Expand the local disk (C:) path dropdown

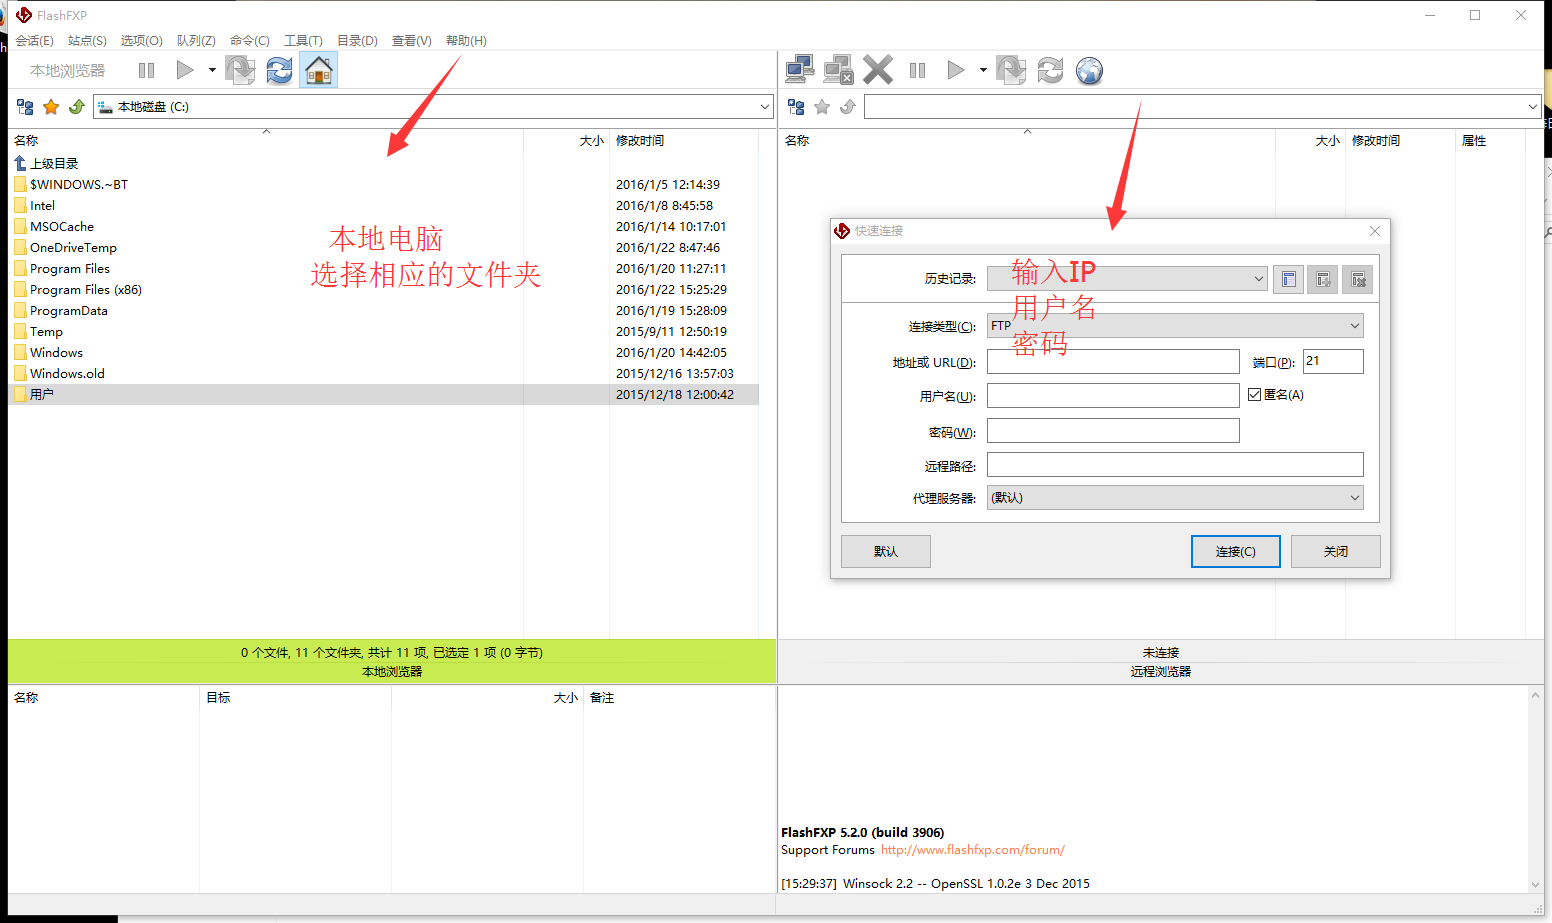[x=765, y=106]
